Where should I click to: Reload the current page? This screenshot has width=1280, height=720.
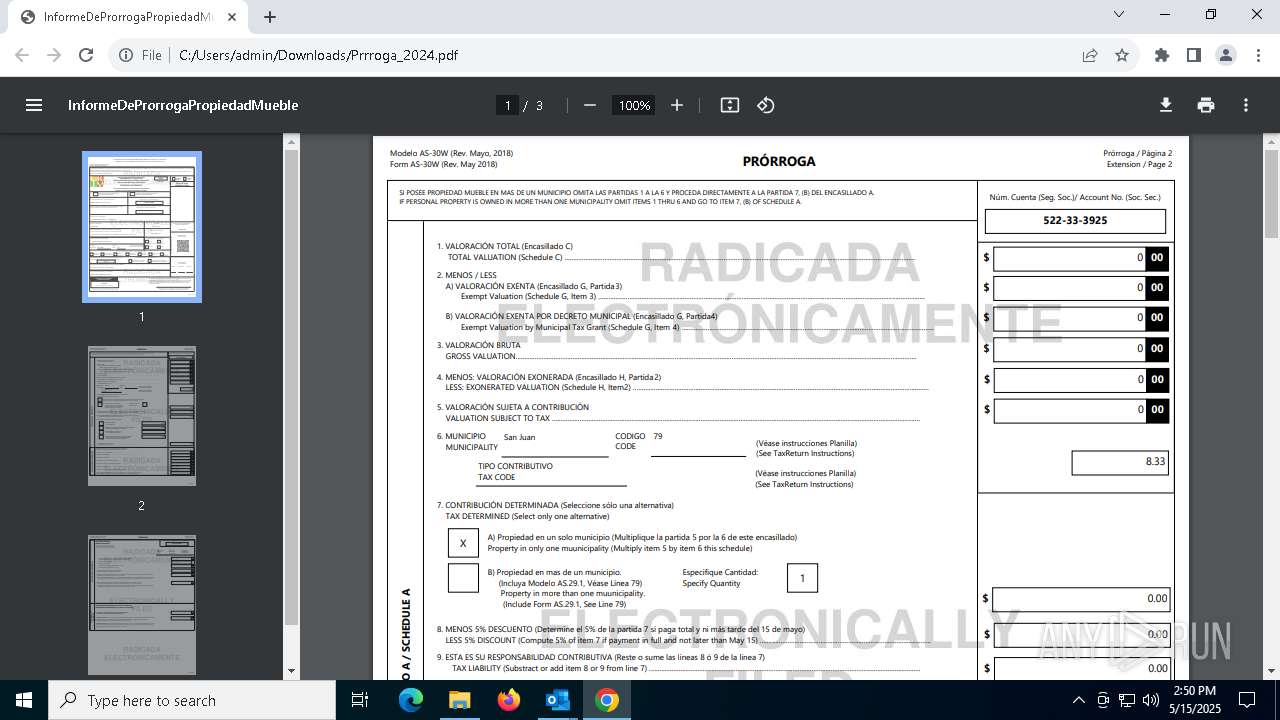[x=86, y=55]
